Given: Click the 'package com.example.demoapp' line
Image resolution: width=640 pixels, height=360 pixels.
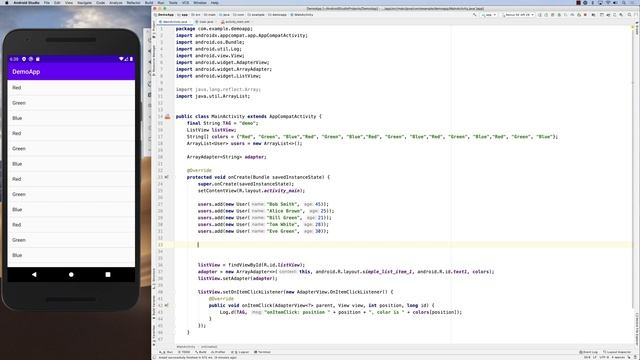Looking at the screenshot, I should click(214, 29).
